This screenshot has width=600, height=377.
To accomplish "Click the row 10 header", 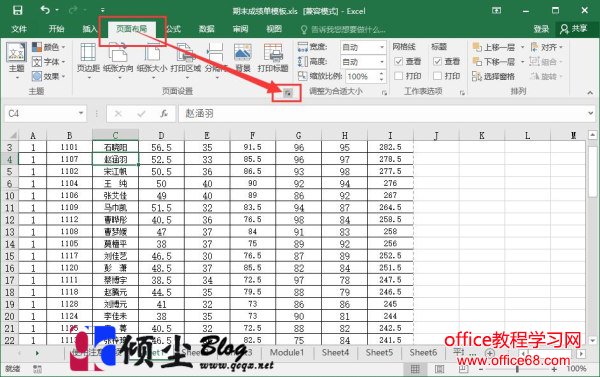I will (x=10, y=196).
